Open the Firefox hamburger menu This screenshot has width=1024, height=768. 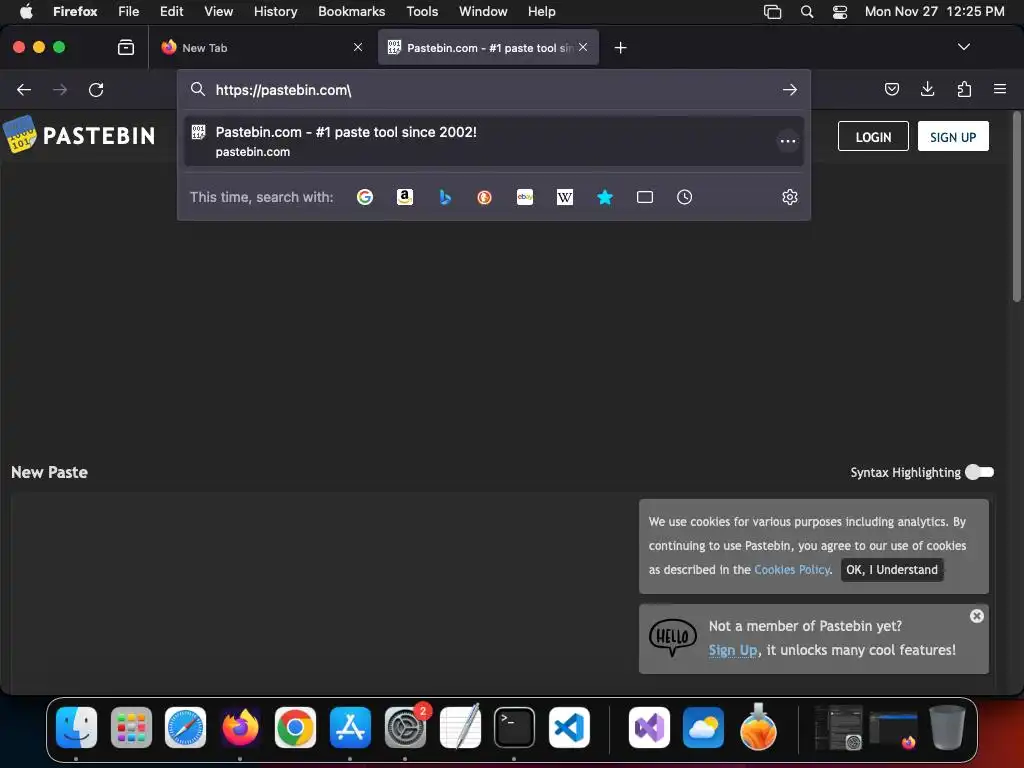[999, 89]
